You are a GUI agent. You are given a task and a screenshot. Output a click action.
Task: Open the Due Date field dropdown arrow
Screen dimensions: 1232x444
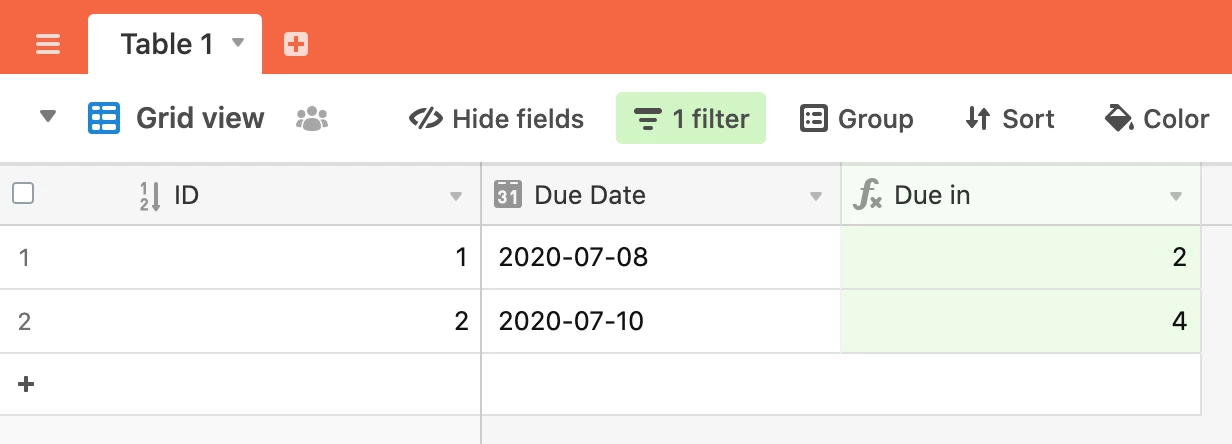coord(816,196)
